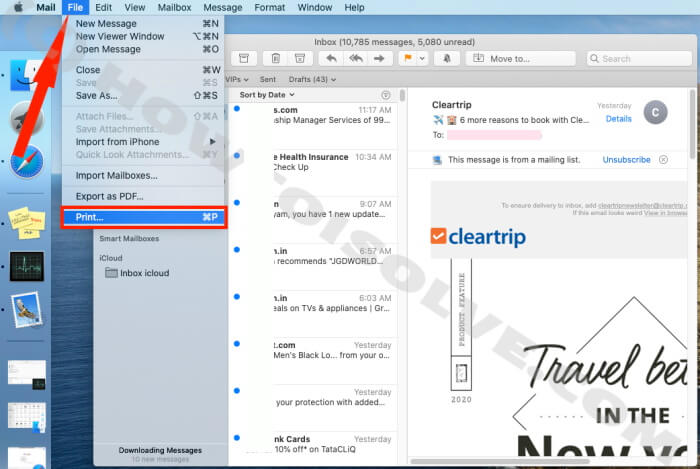
Task: Flag the message with orange flag icon
Action: 408,58
